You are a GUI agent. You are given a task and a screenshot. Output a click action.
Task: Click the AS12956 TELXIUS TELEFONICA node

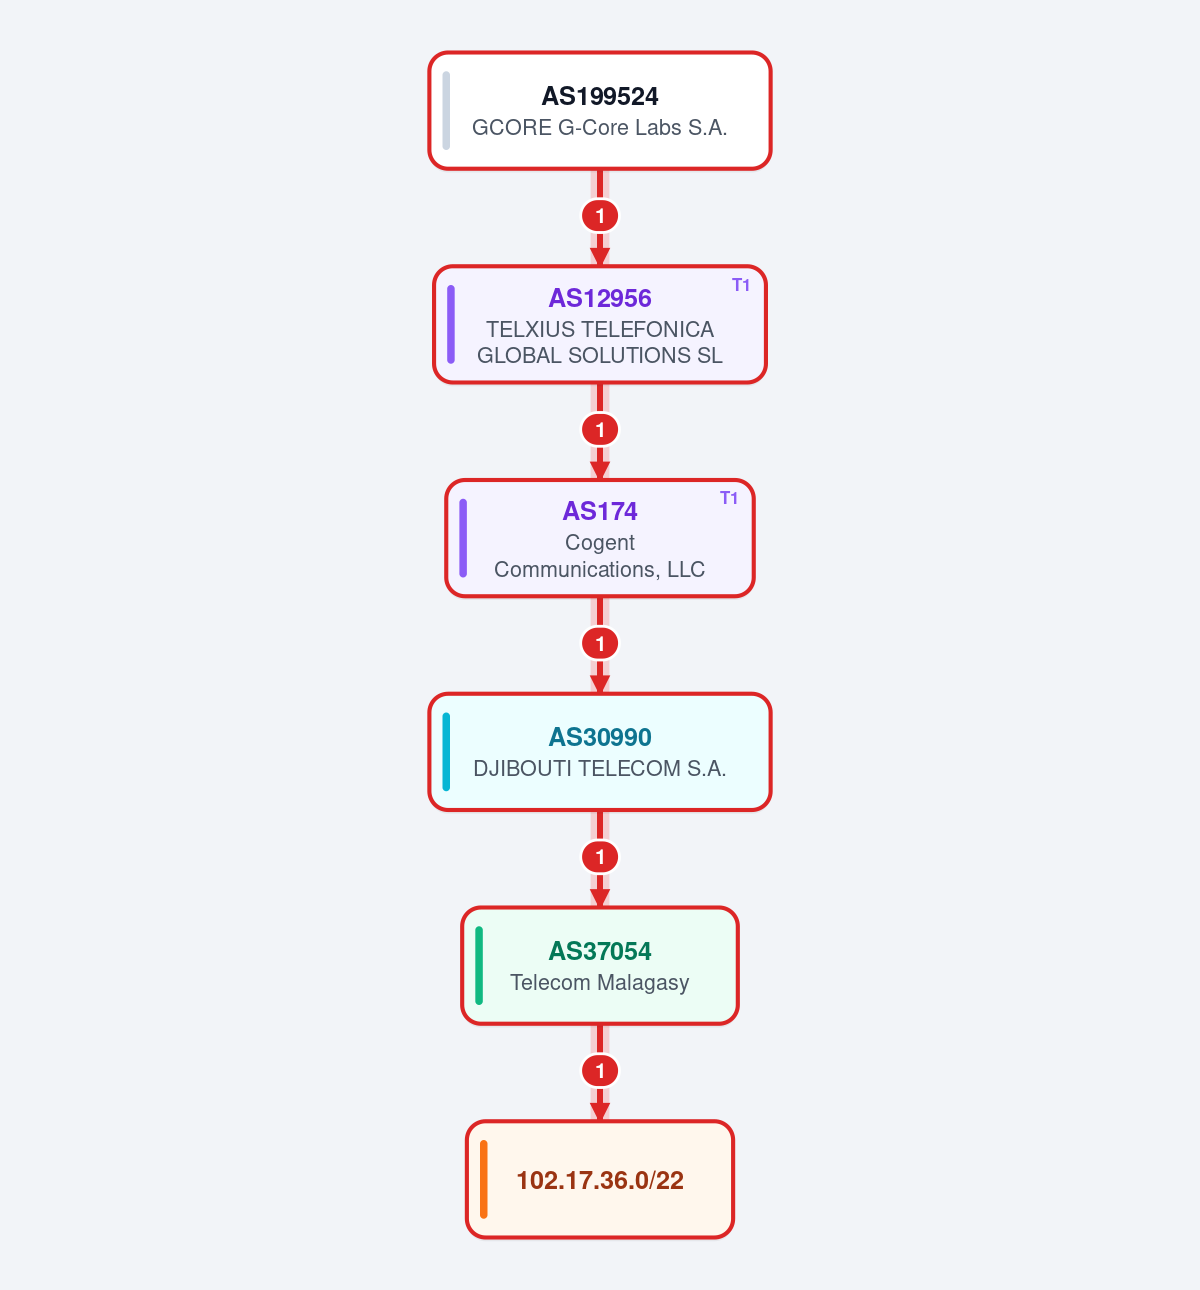(600, 324)
